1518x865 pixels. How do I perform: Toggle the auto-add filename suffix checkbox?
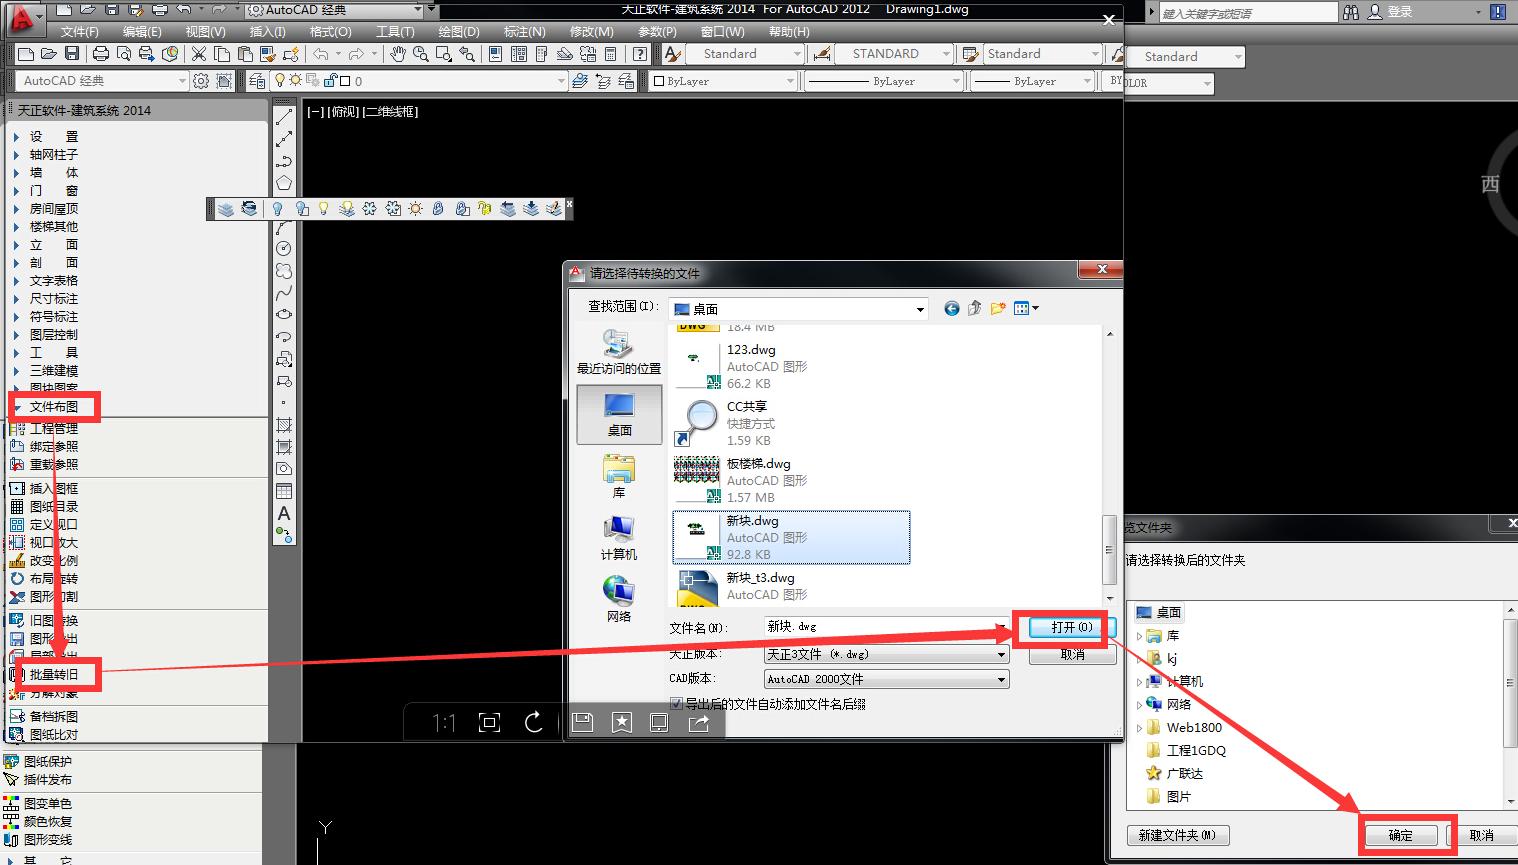[x=676, y=704]
